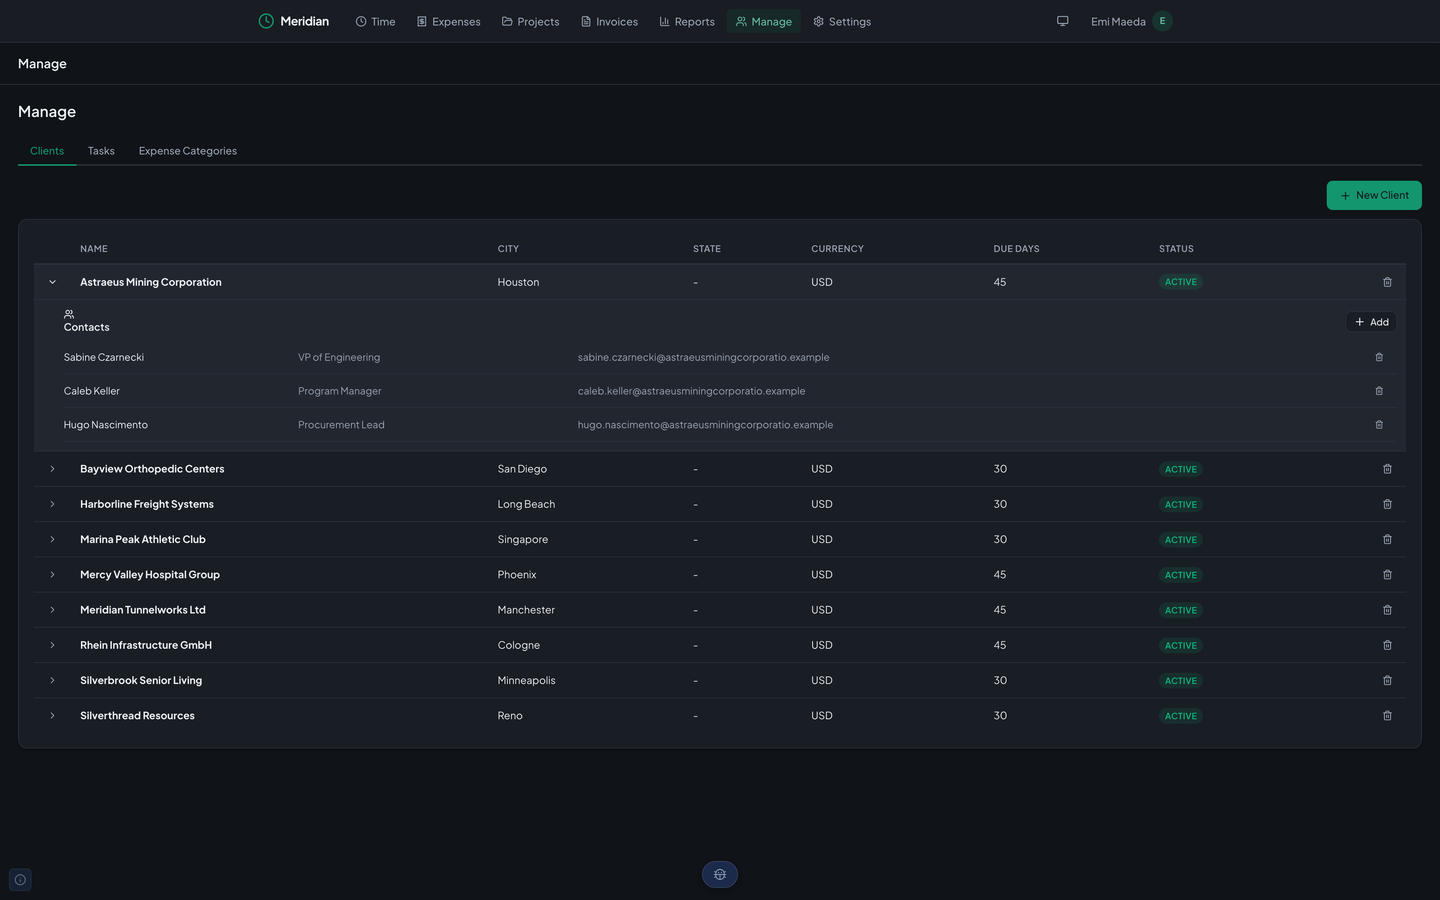
Task: Delete contact Caleb Keller
Action: point(1379,391)
